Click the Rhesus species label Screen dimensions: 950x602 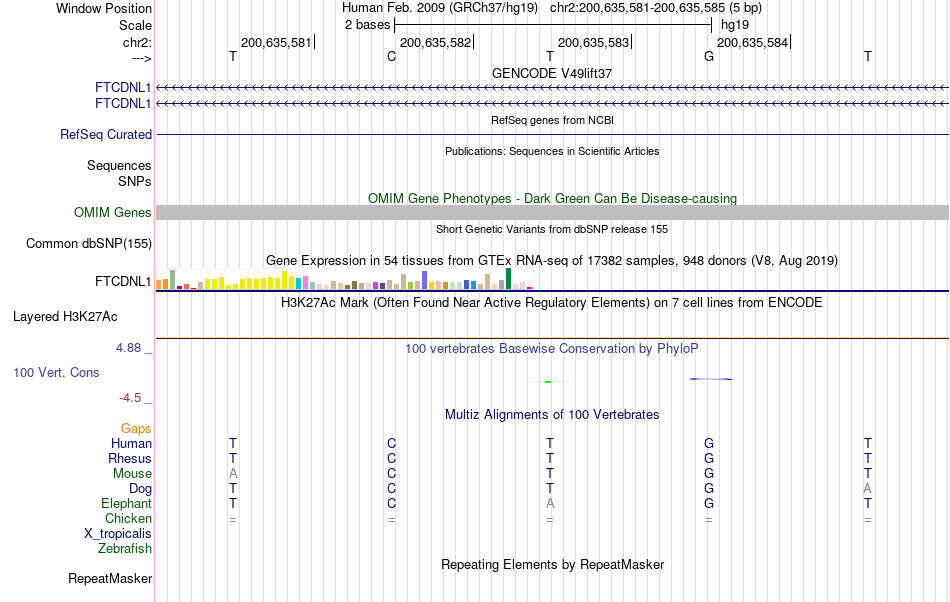tap(130, 458)
